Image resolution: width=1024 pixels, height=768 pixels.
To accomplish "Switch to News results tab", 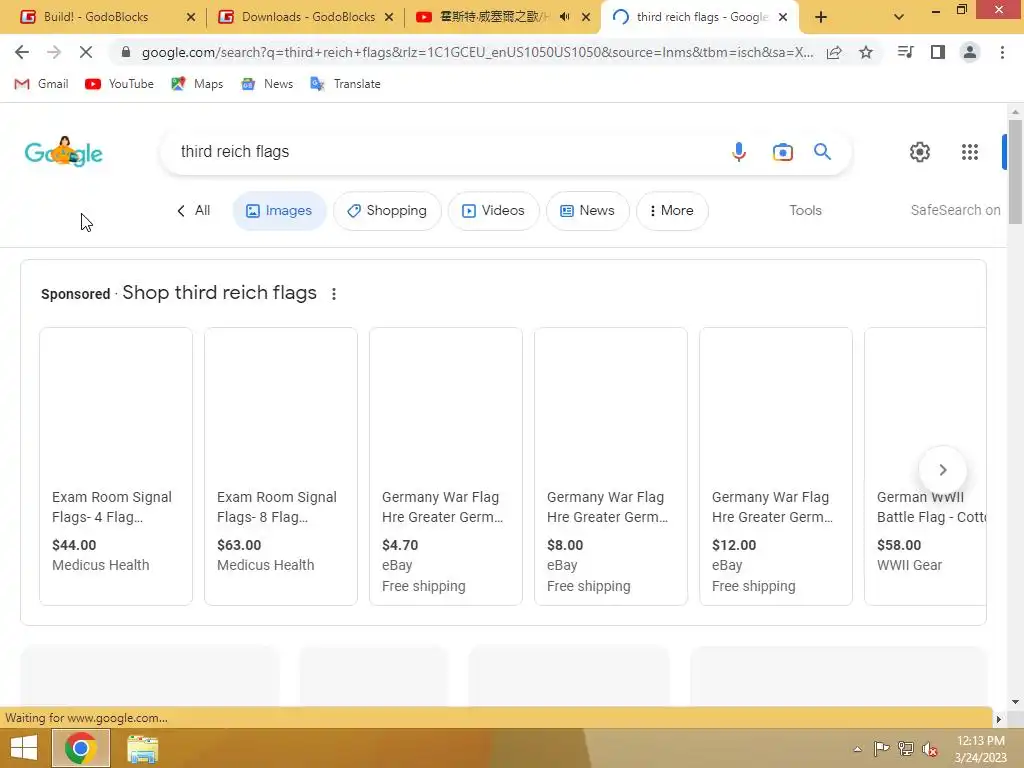I will click(x=588, y=210).
